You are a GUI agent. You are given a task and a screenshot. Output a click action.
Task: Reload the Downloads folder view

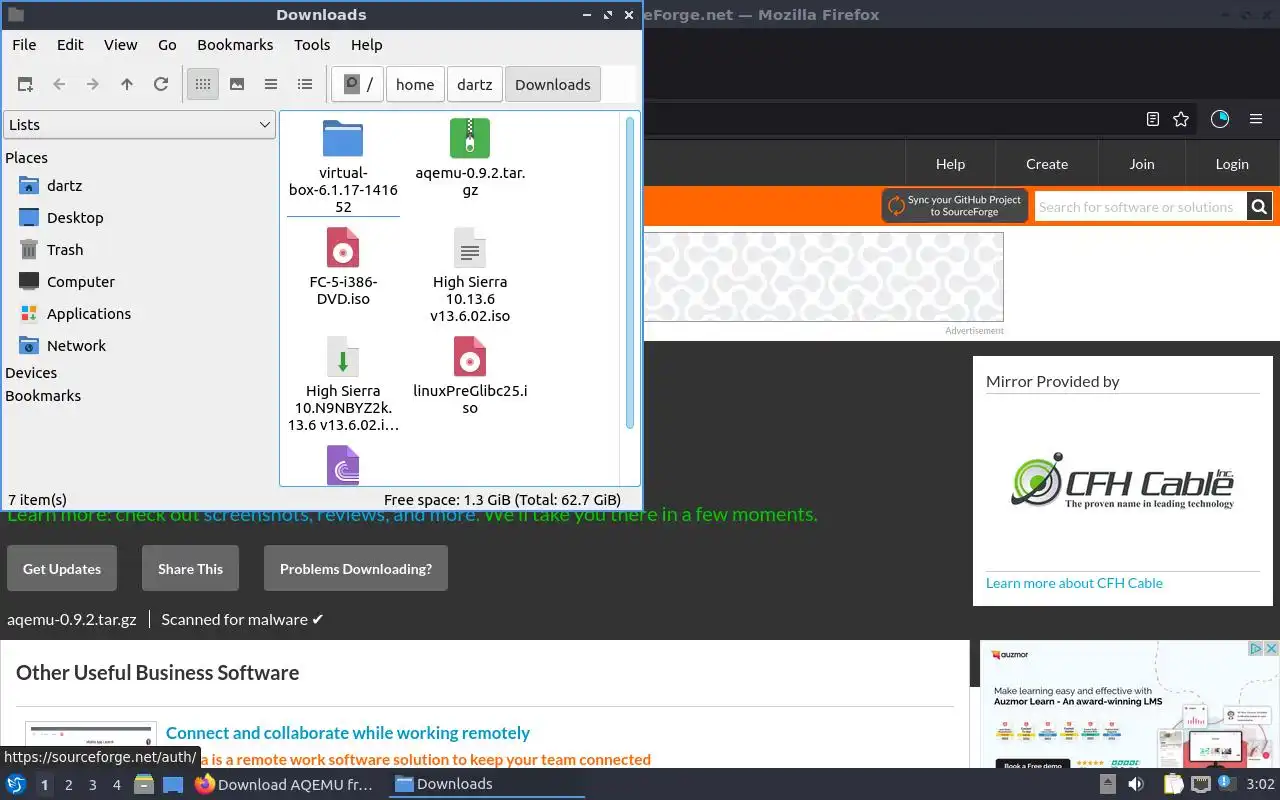tap(161, 85)
